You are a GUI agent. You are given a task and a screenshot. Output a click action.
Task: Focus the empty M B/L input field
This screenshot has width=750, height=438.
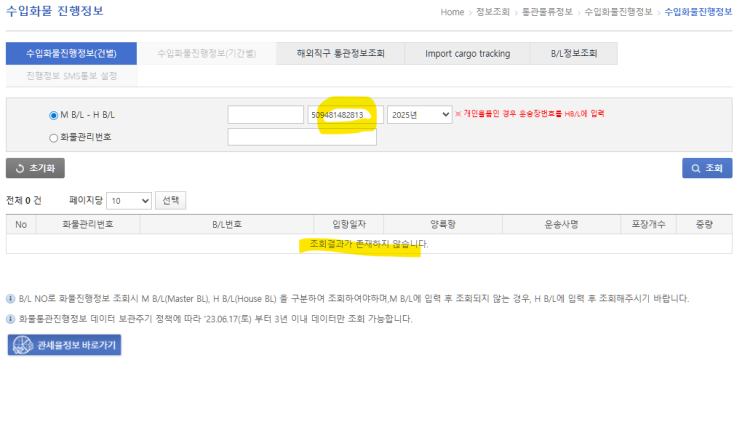265,115
